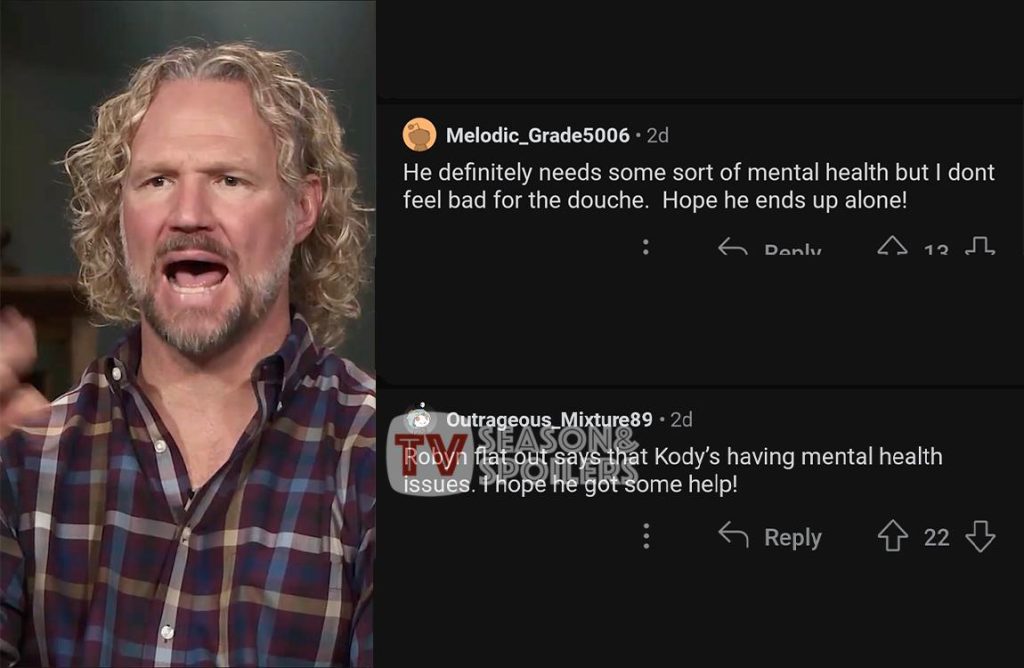Viewport: 1024px width, 668px height.
Task: Click the 22 vote count
Action: click(936, 537)
